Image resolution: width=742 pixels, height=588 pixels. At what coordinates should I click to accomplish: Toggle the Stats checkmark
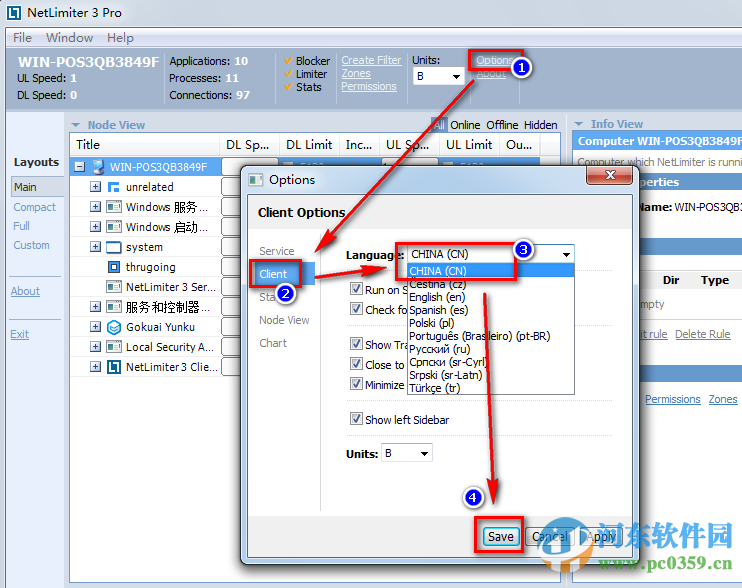(288, 87)
